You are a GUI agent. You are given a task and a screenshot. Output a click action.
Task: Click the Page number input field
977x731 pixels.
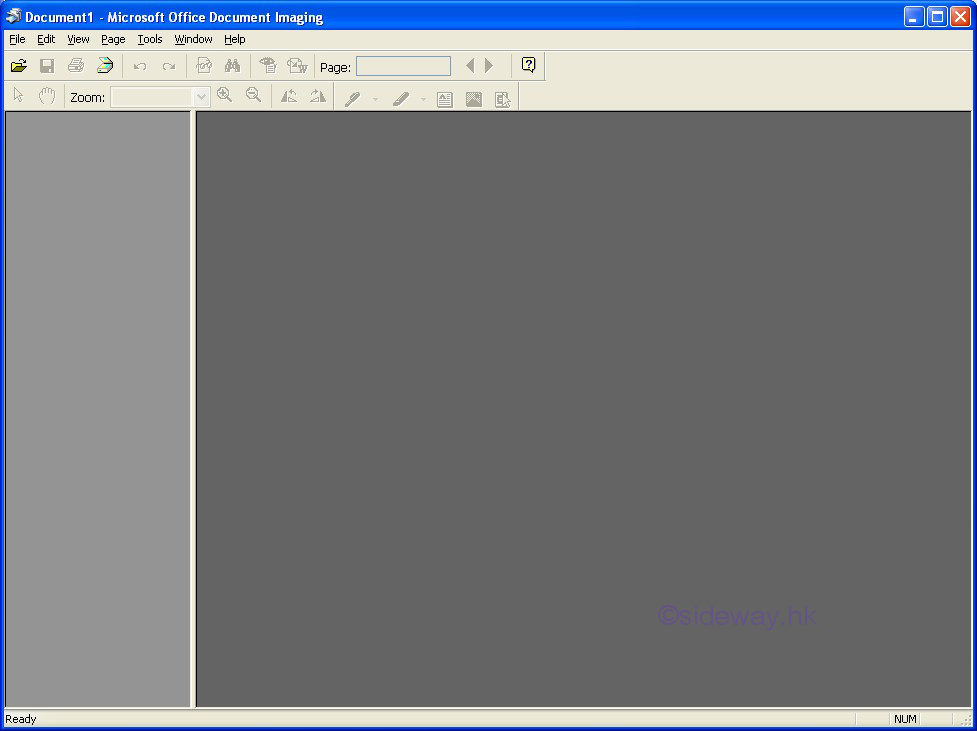(403, 66)
